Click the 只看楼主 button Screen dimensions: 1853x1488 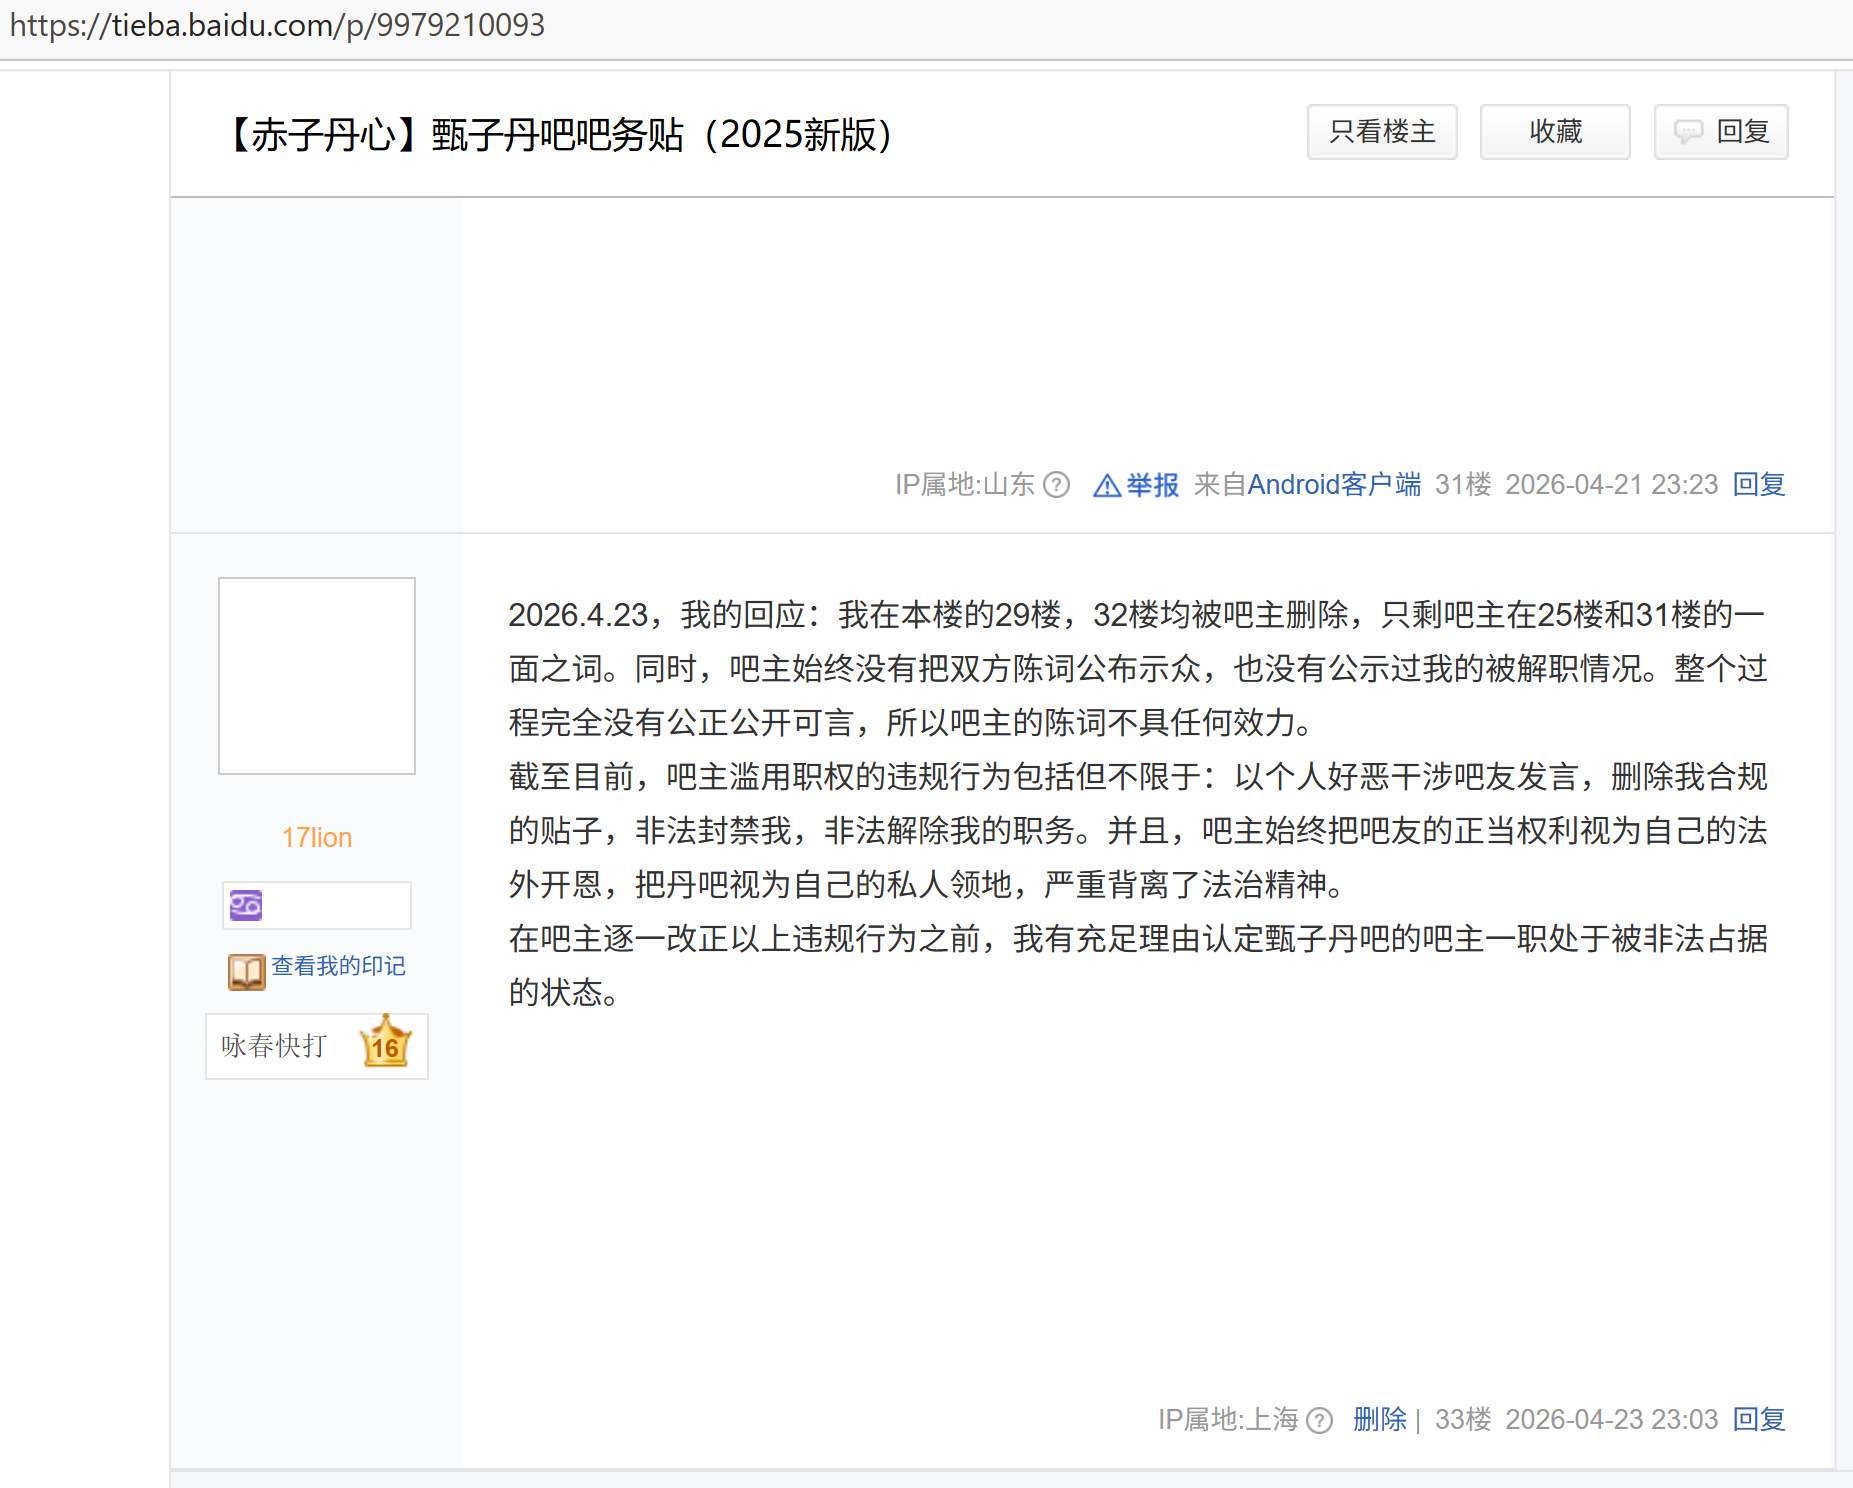click(1382, 132)
